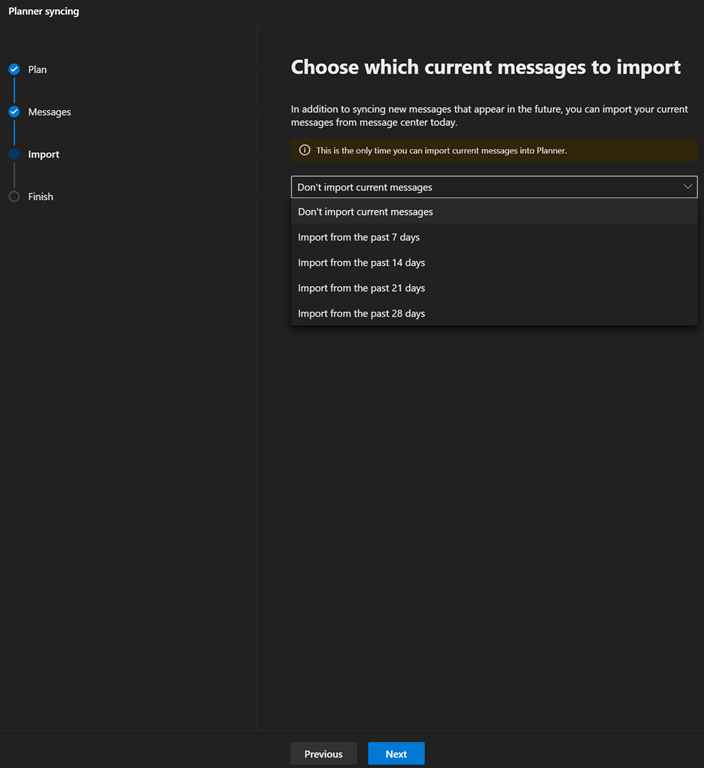Click the Import step circle indicator
Viewport: 704px width, 768px height.
pyautogui.click(x=14, y=154)
